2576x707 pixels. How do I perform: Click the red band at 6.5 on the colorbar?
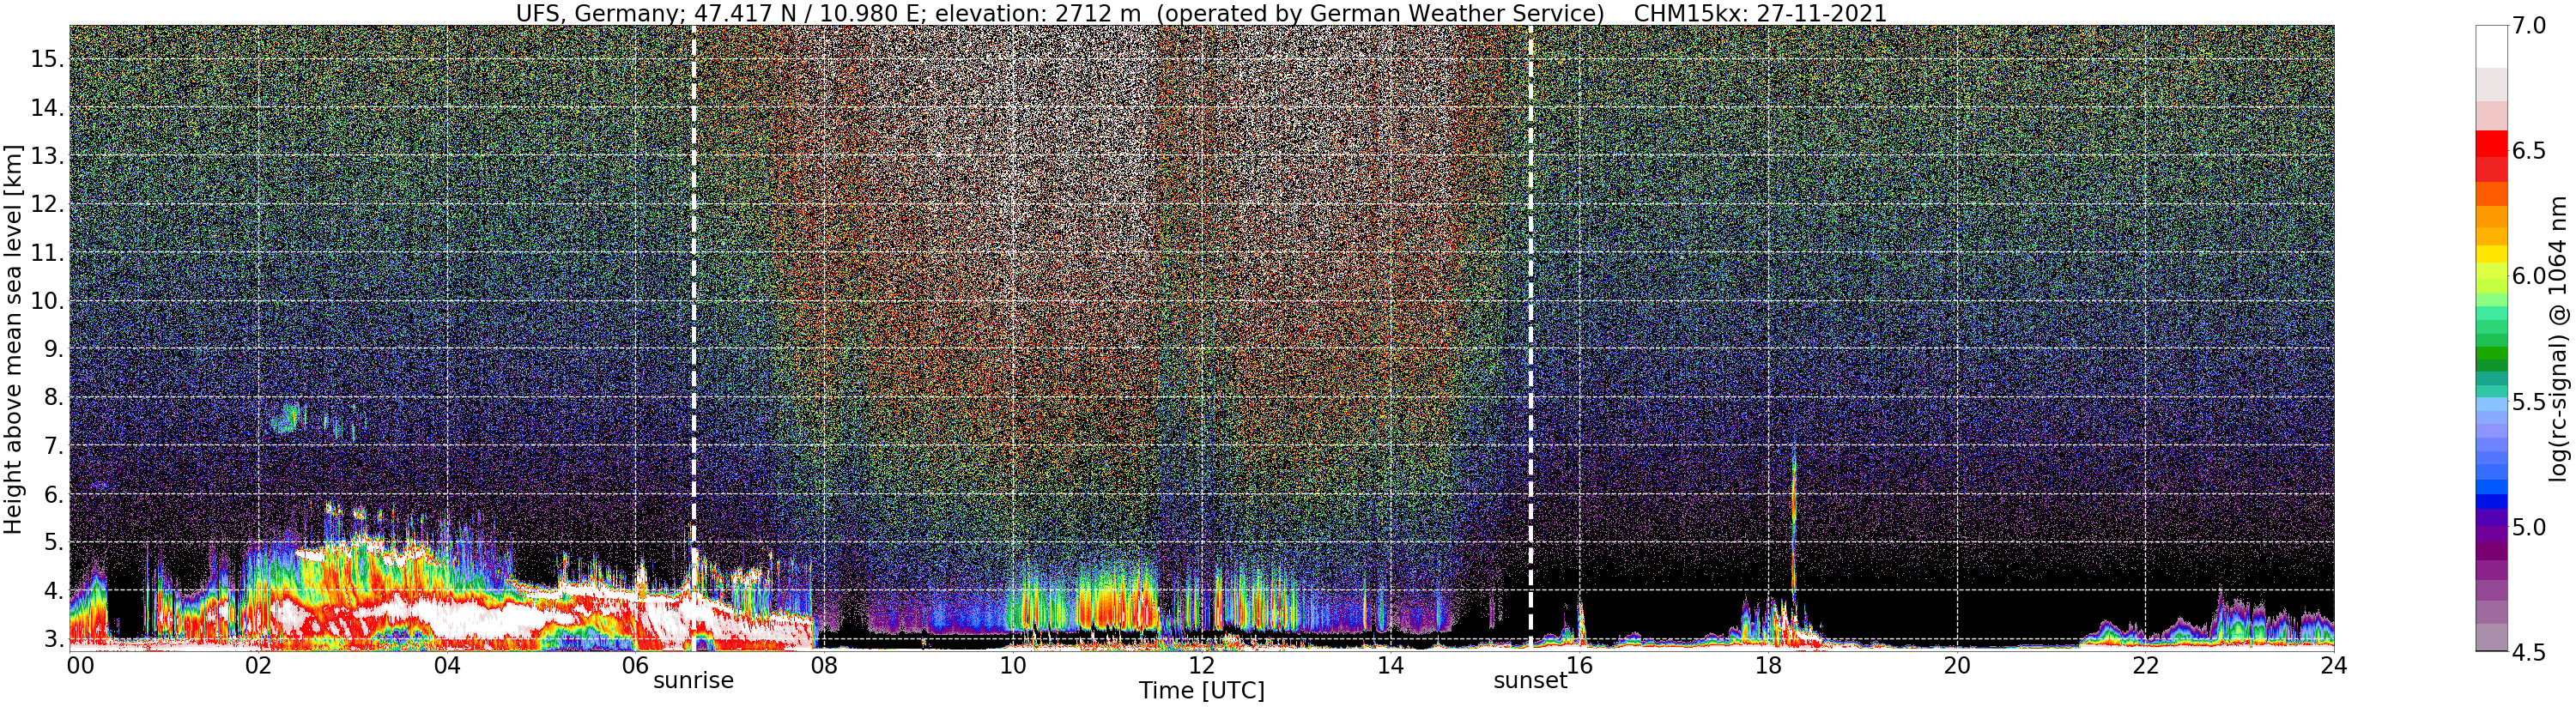tap(2491, 144)
